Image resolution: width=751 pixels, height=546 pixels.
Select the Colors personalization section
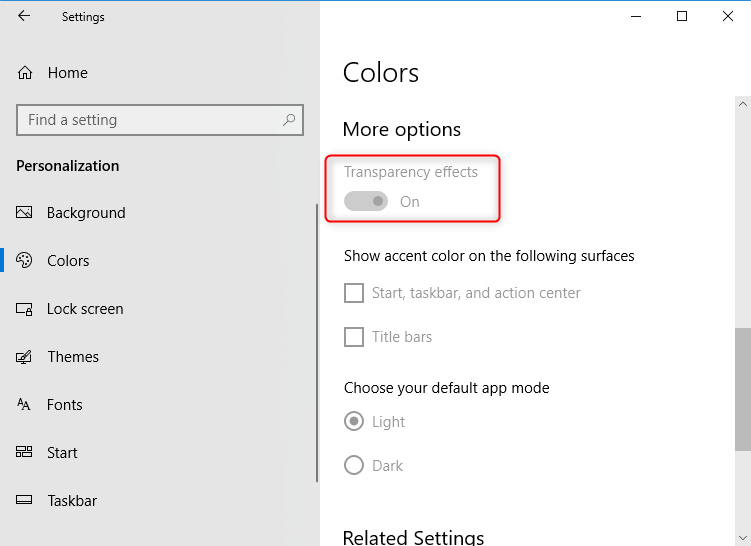(68, 261)
